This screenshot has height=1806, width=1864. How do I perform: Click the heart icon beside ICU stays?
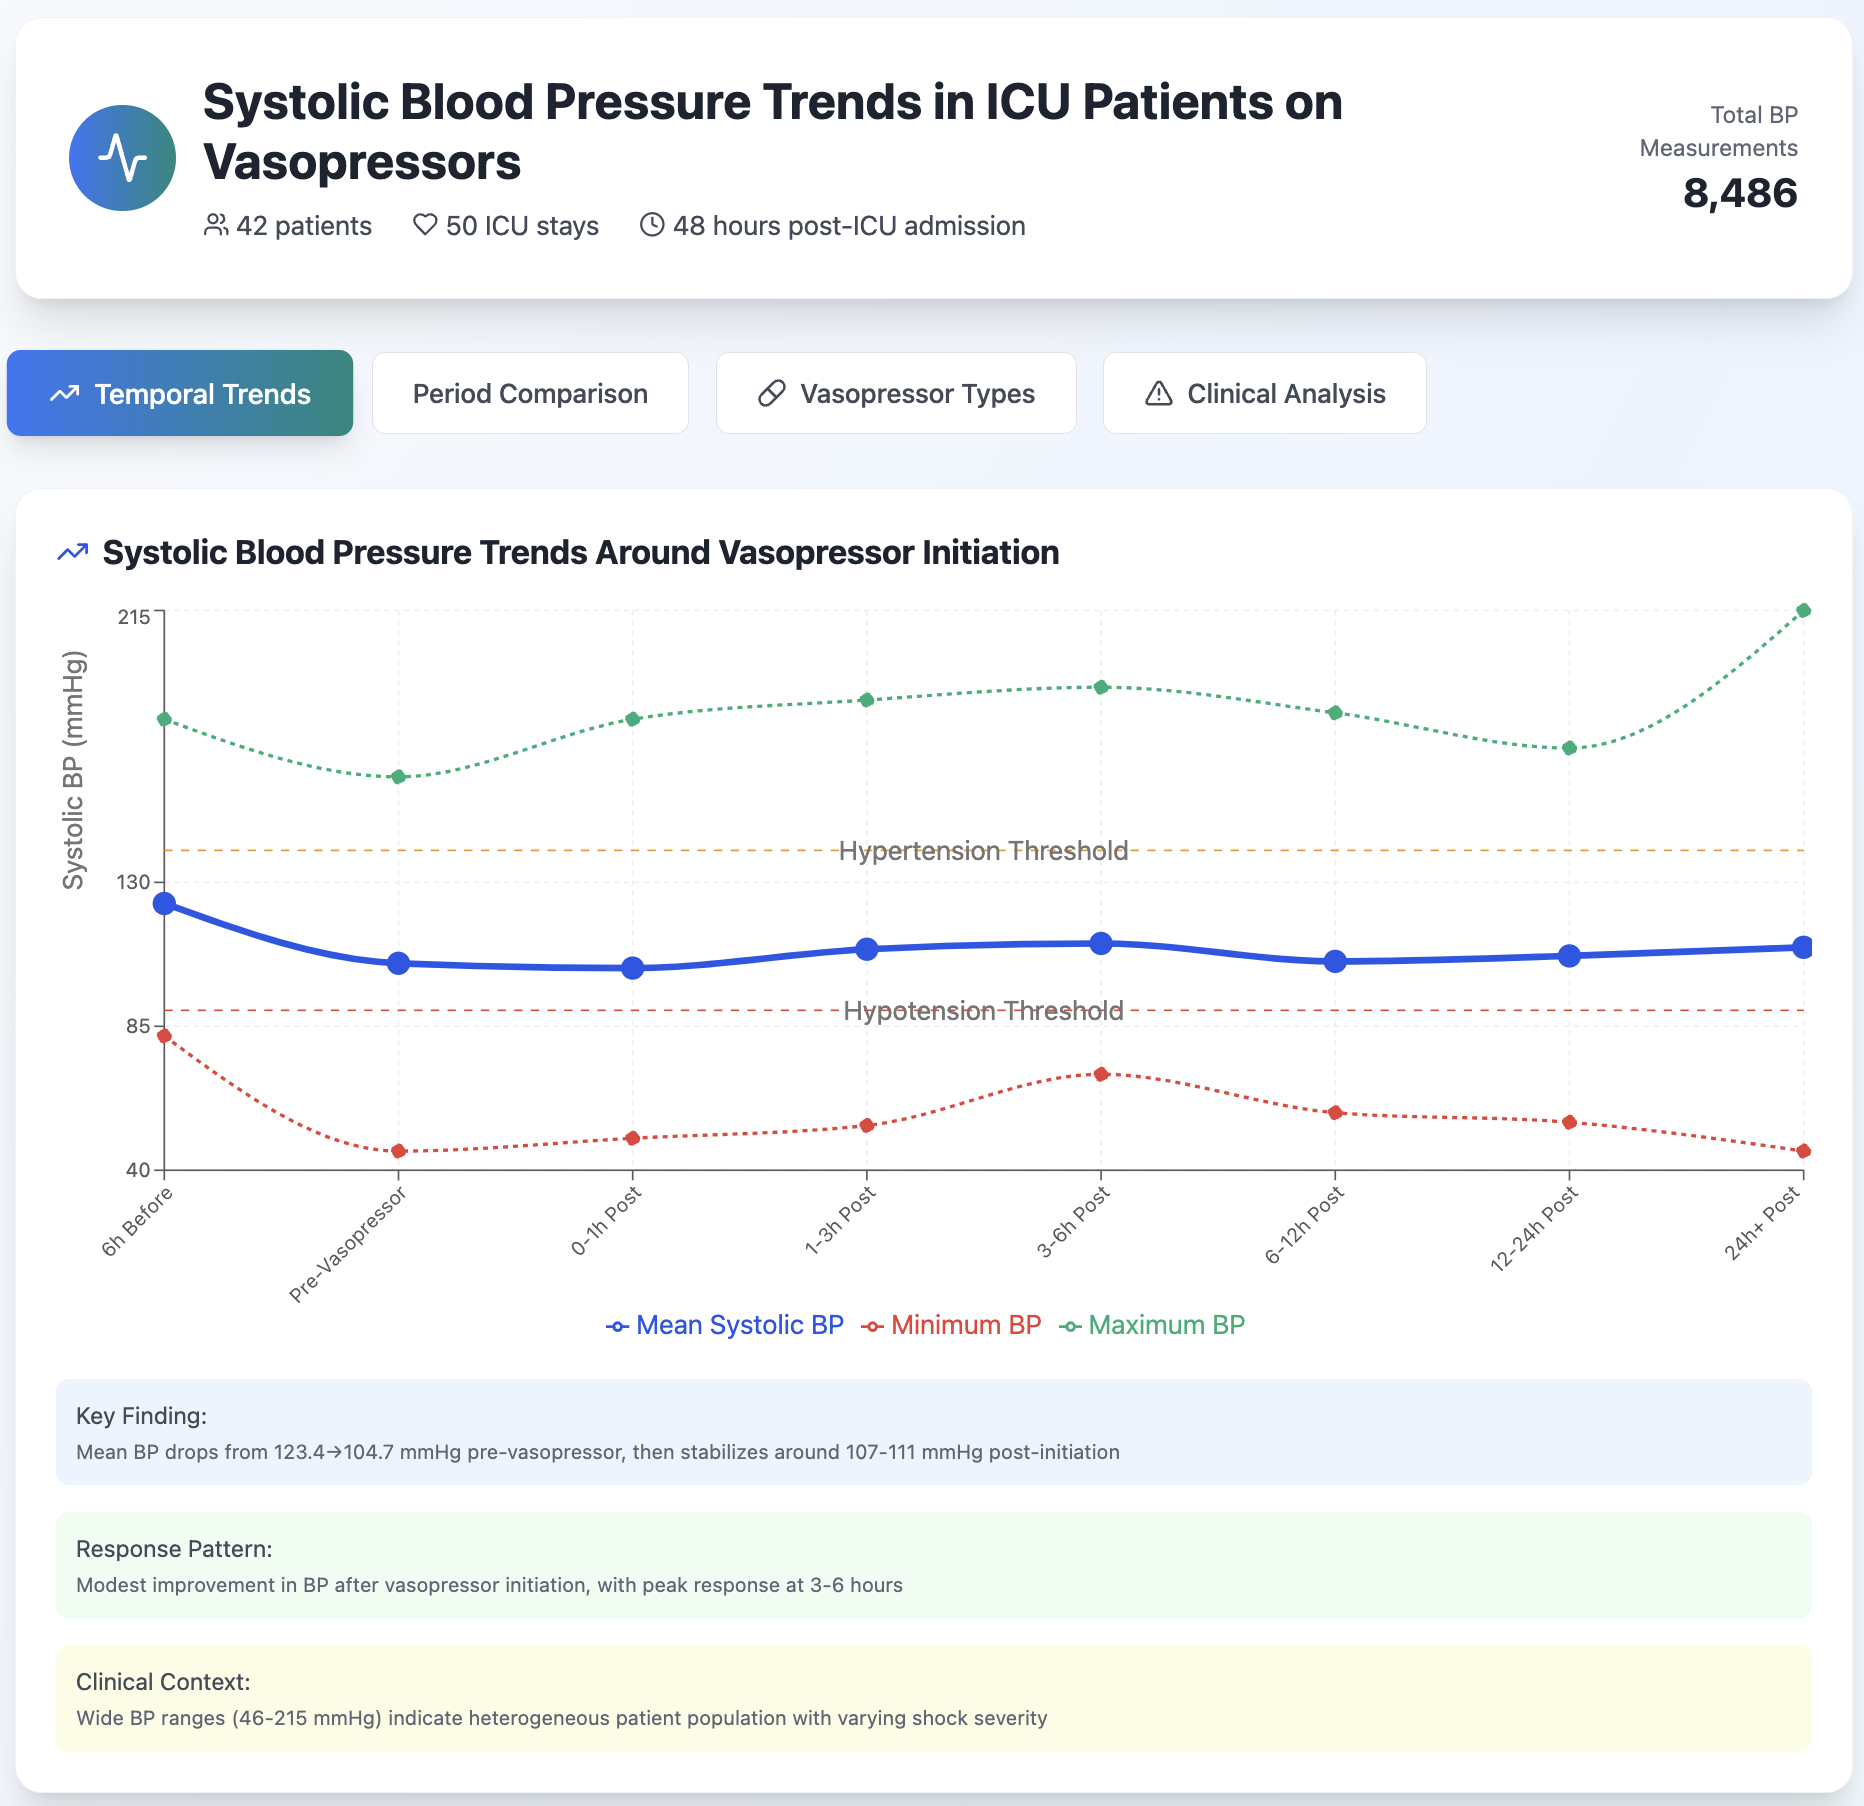click(x=425, y=225)
